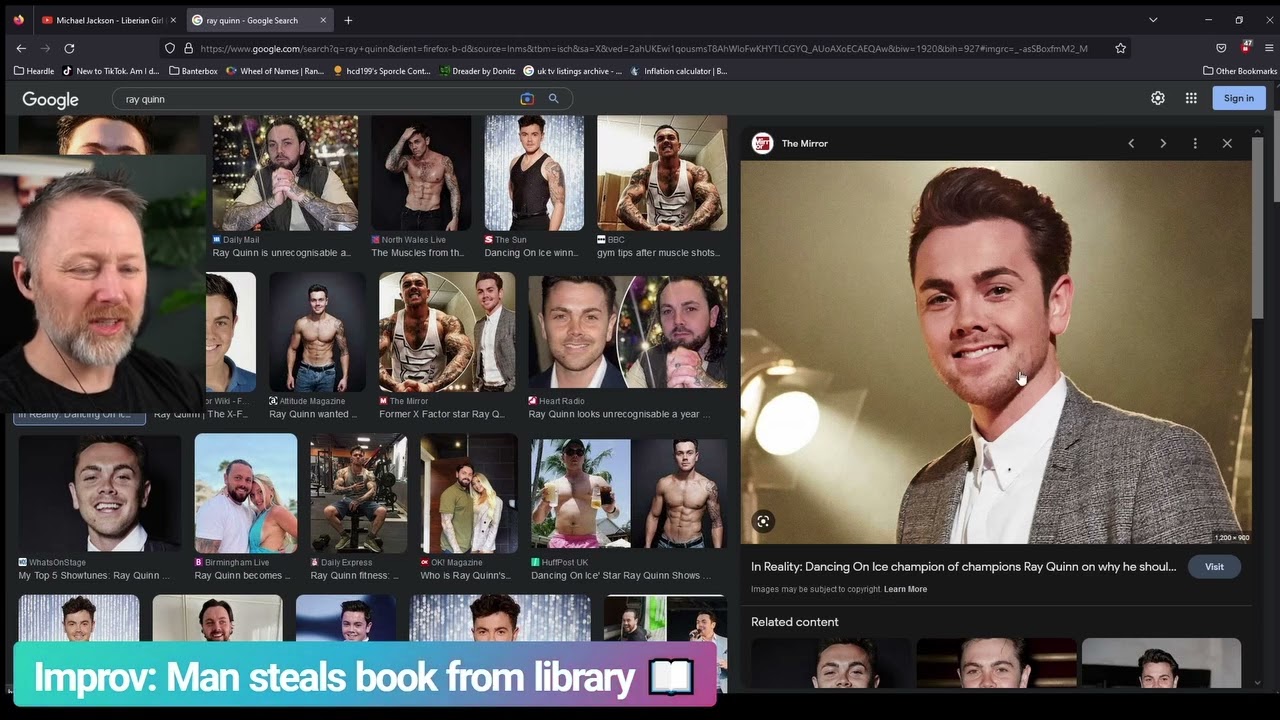Bookmark this page with star icon
This screenshot has width=1280, height=720.
(1120, 48)
